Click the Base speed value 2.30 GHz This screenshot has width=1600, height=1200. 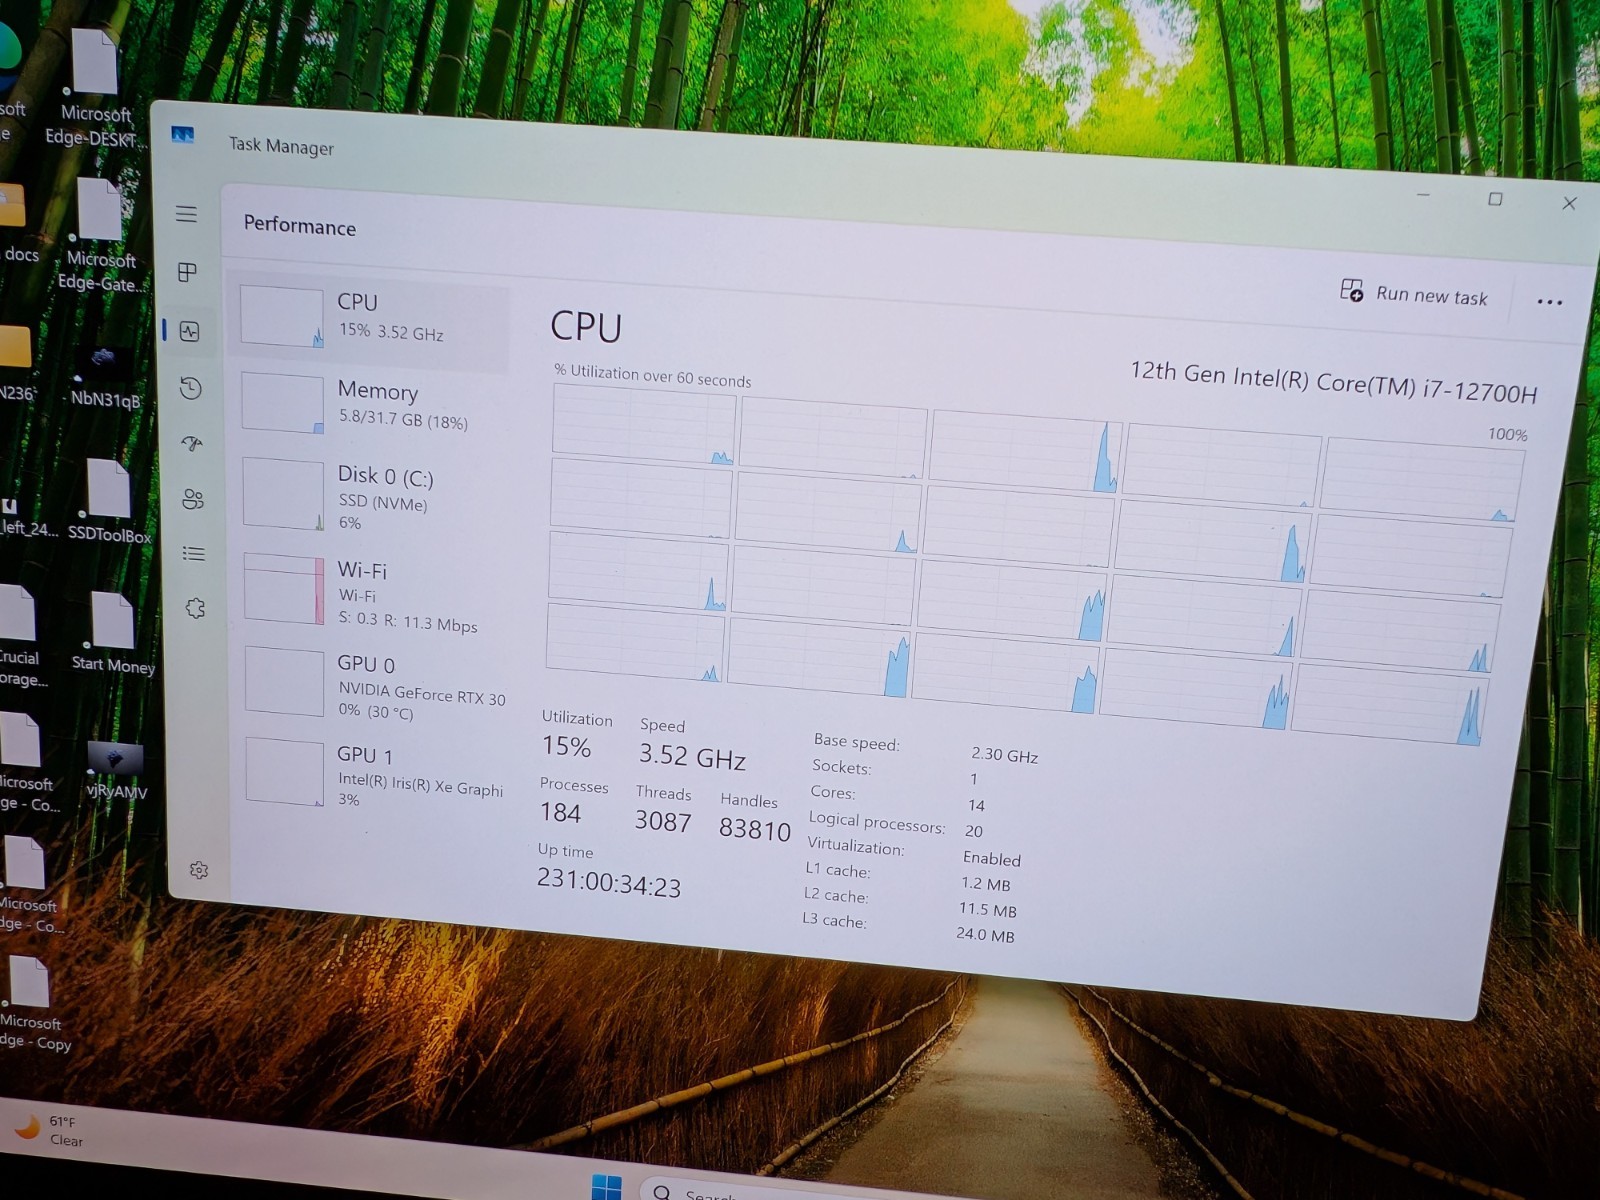point(1004,755)
